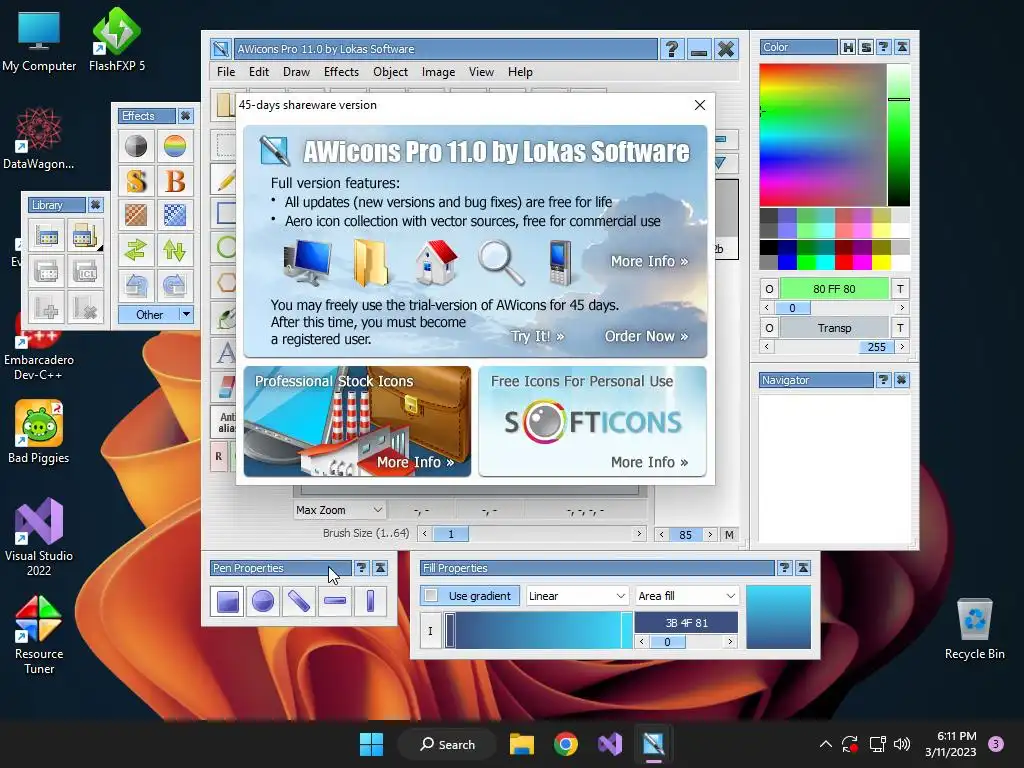Click AWicons main window help question icon

(672, 49)
